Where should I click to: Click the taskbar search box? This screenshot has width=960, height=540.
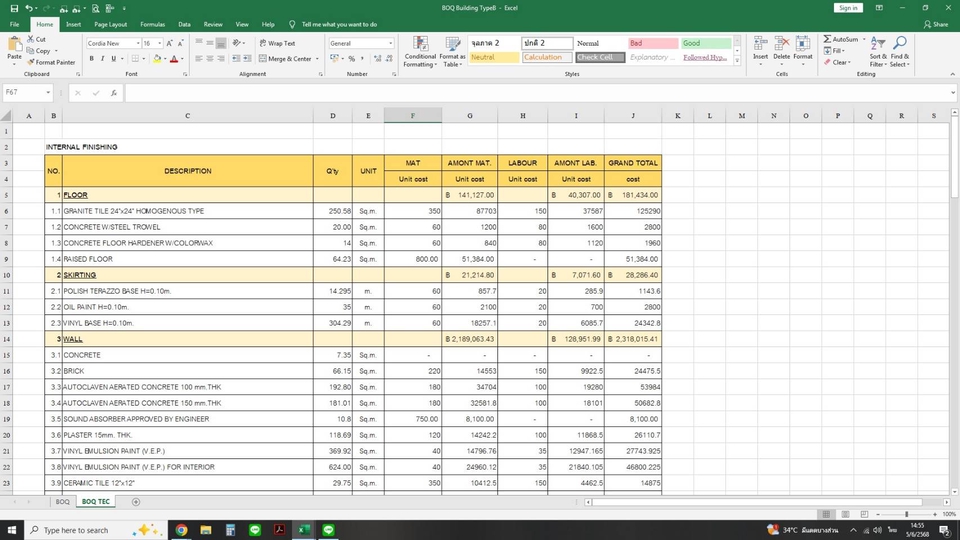pyautogui.click(x=96, y=530)
